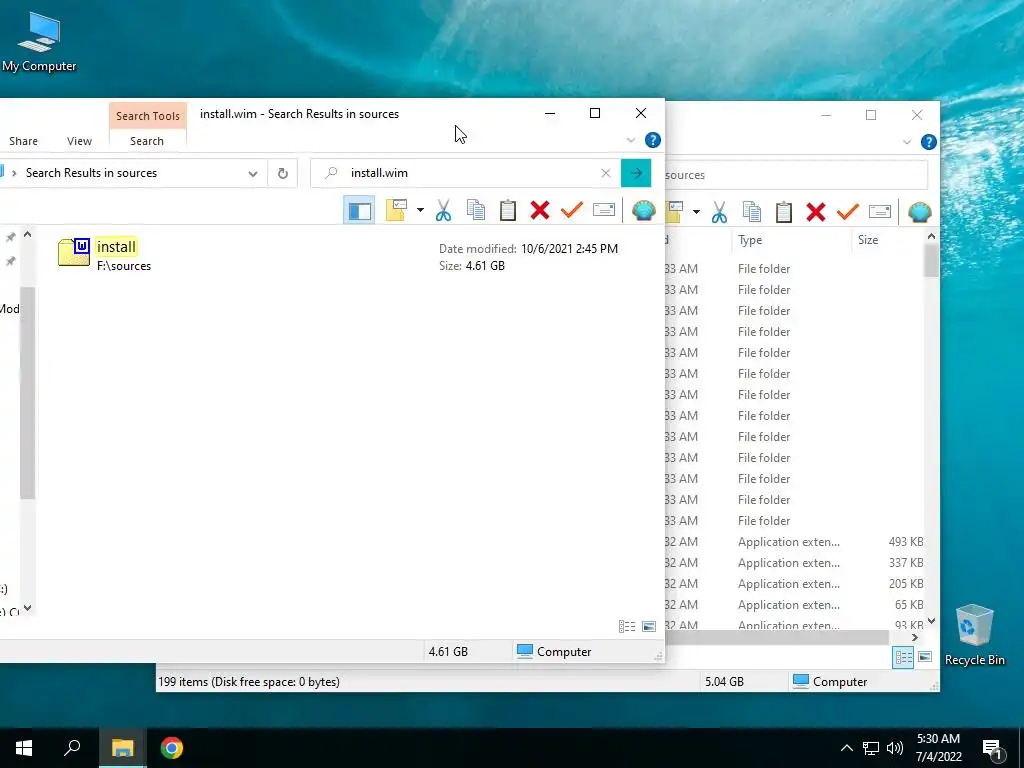
Task: Click the orange checkmark Properties icon in search window
Action: (x=571, y=210)
